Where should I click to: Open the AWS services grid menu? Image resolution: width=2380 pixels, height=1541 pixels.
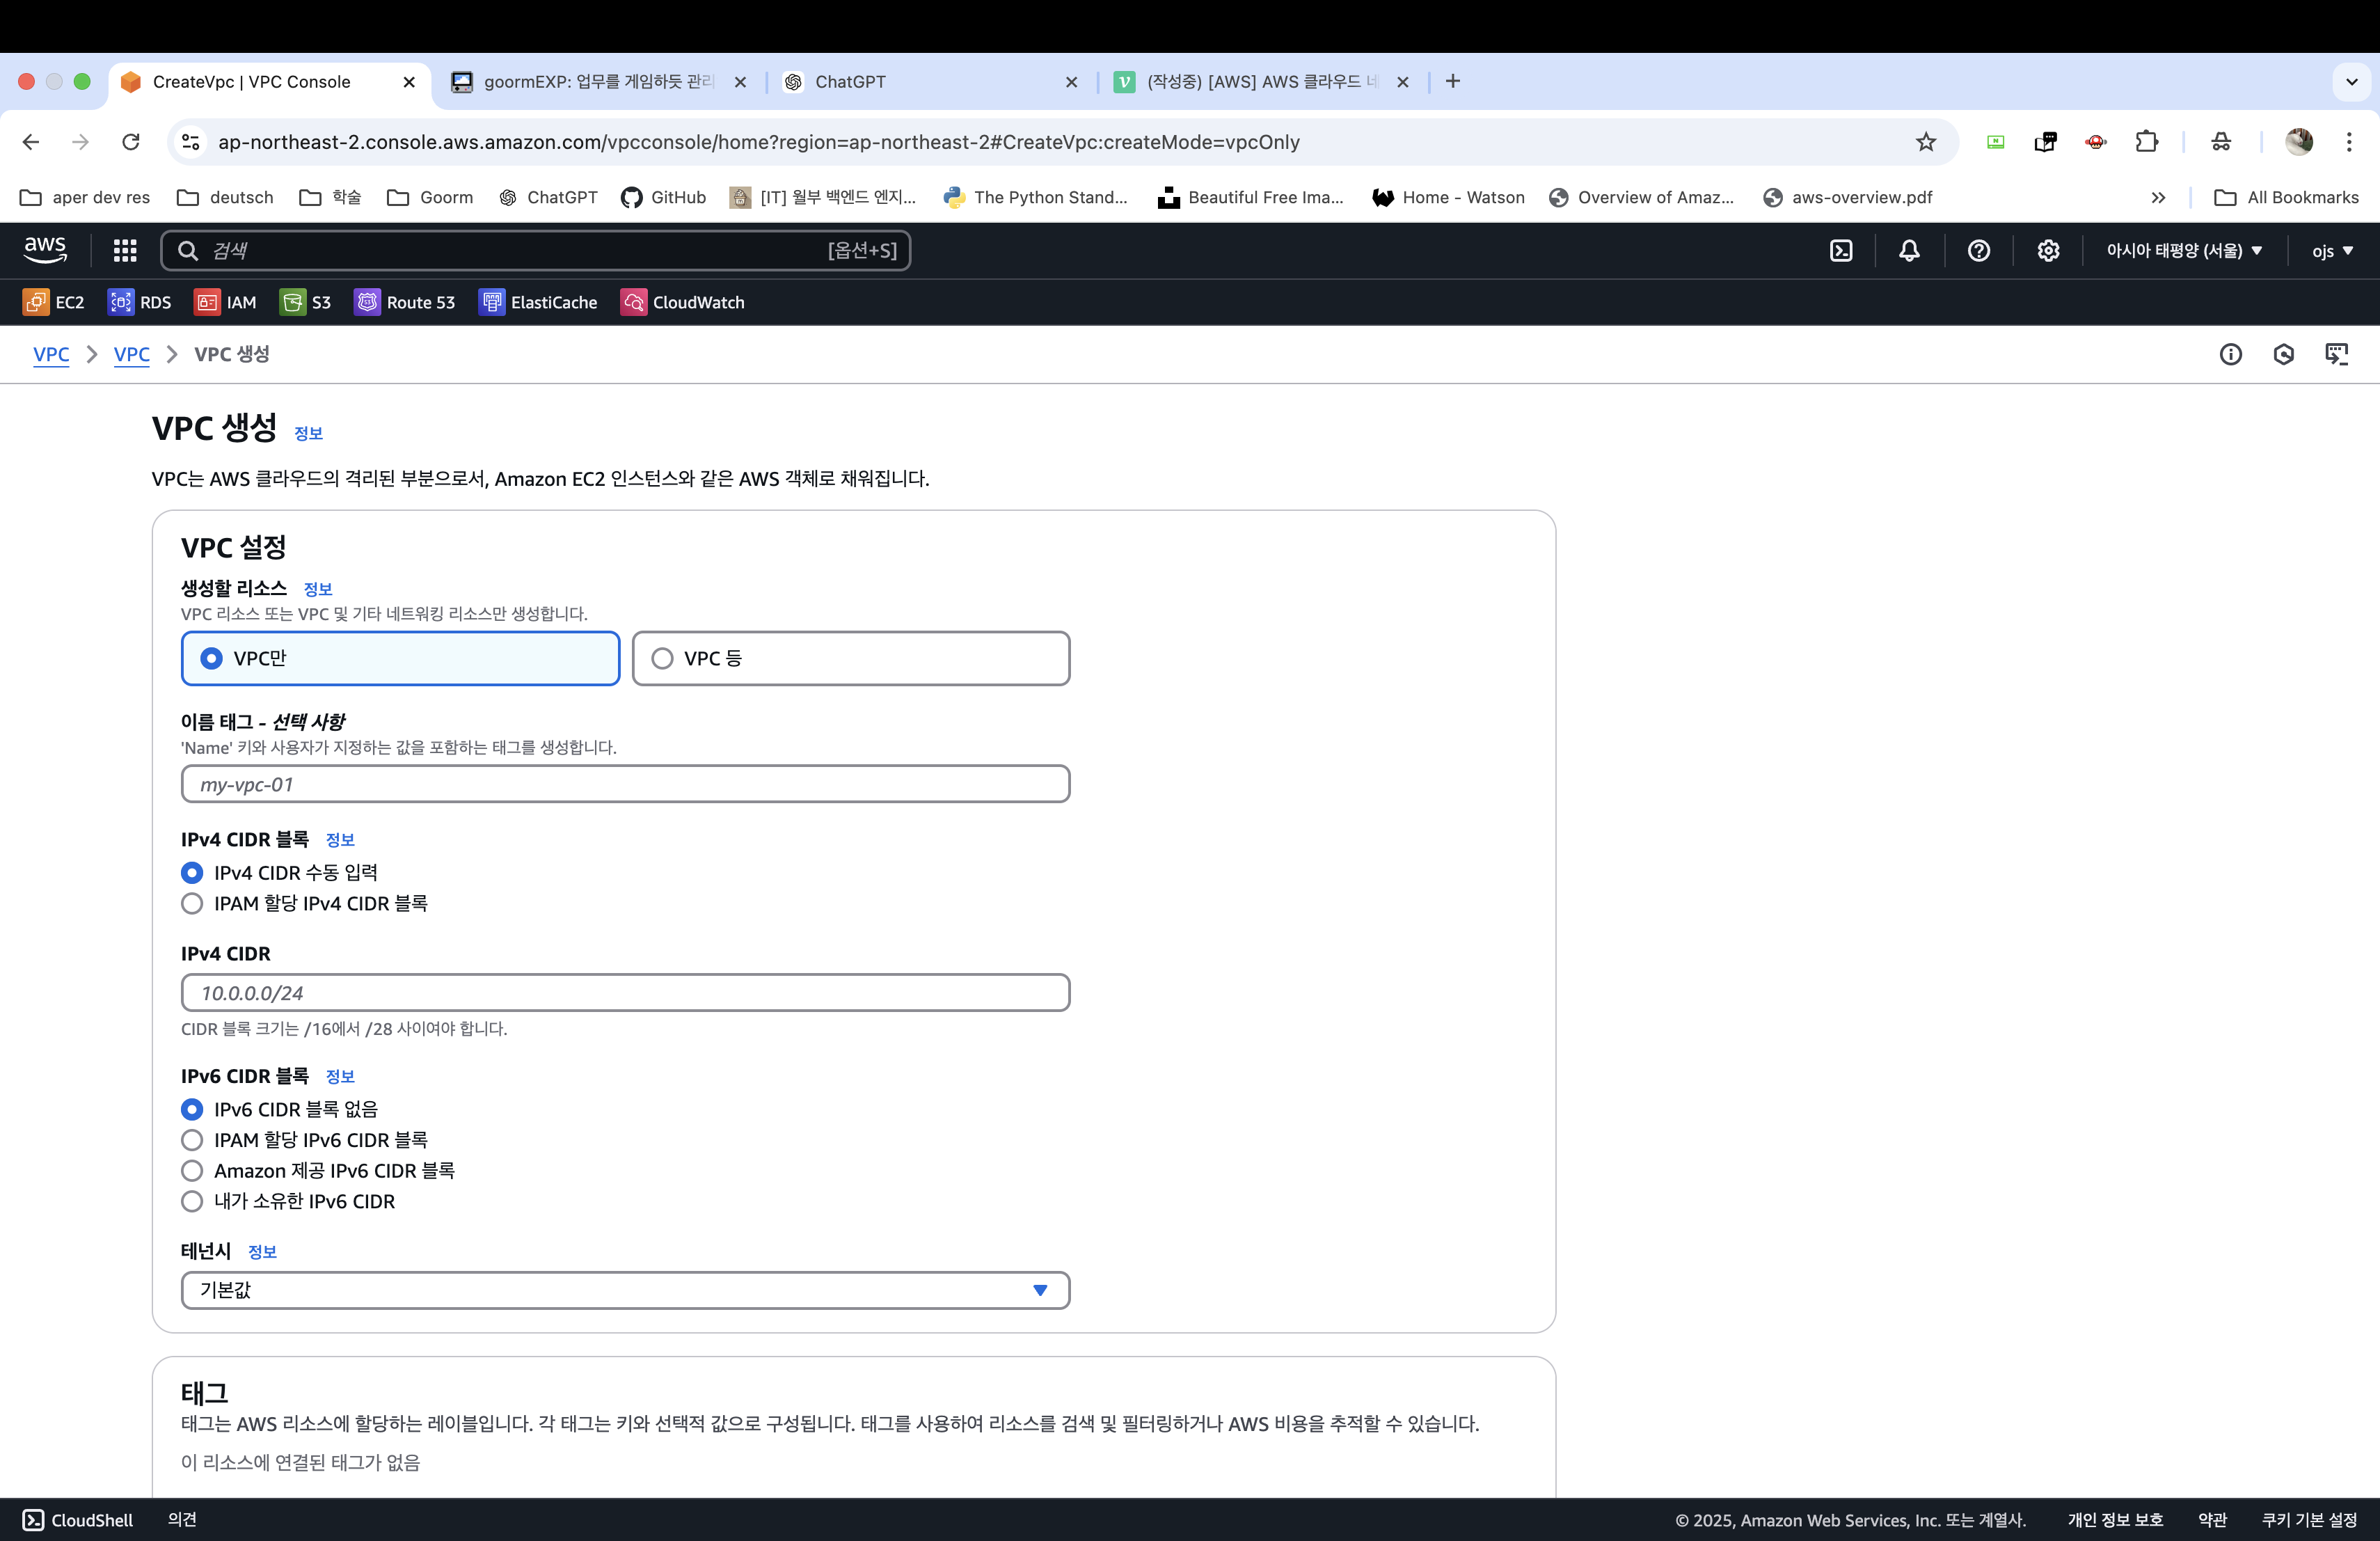point(125,250)
